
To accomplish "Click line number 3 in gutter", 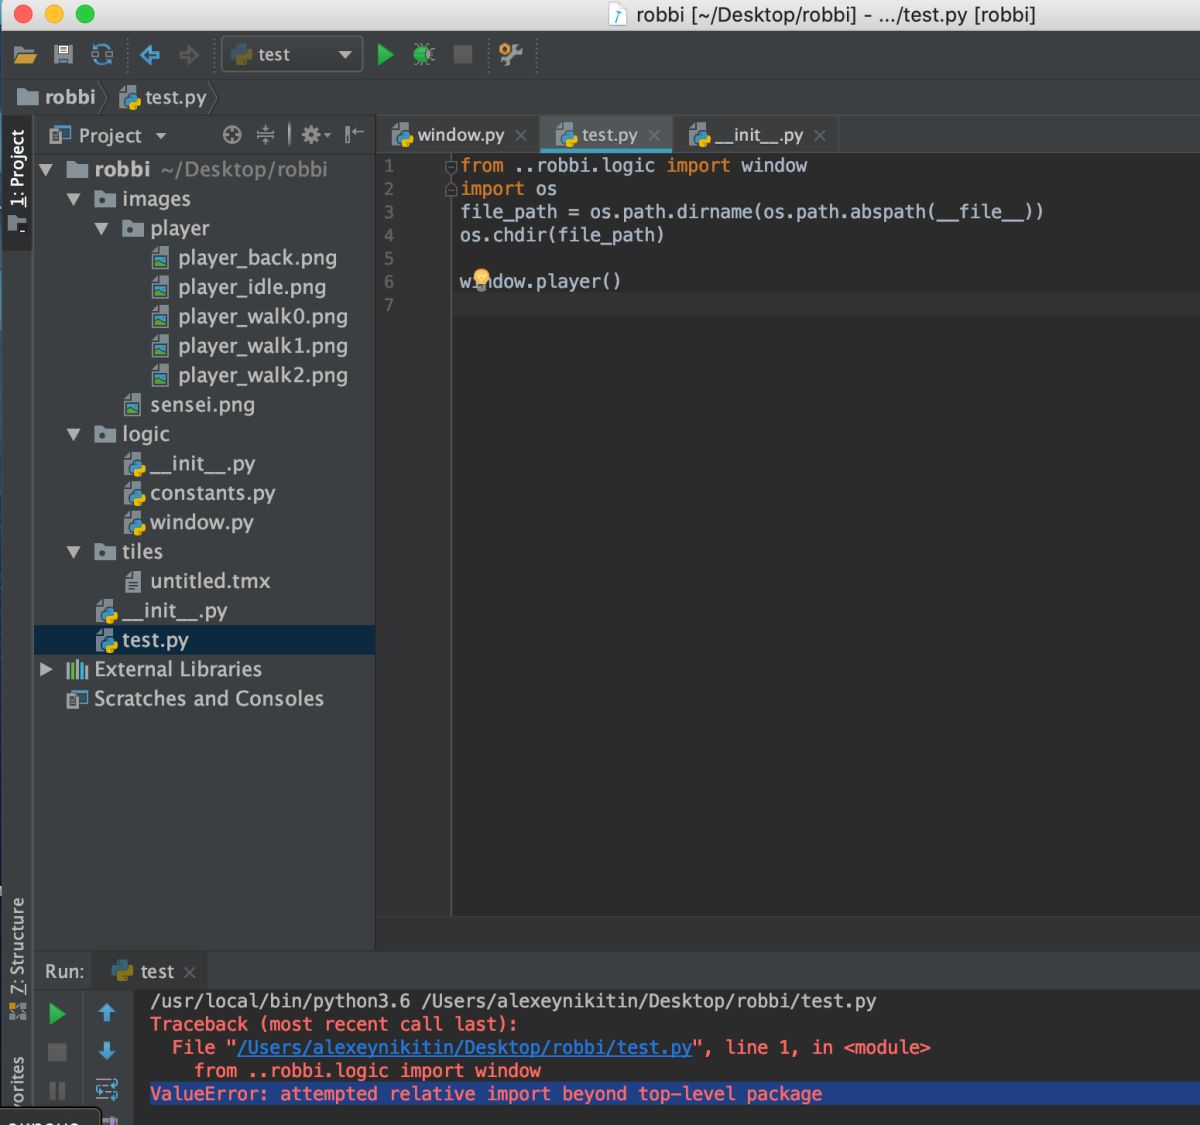I will tap(389, 212).
